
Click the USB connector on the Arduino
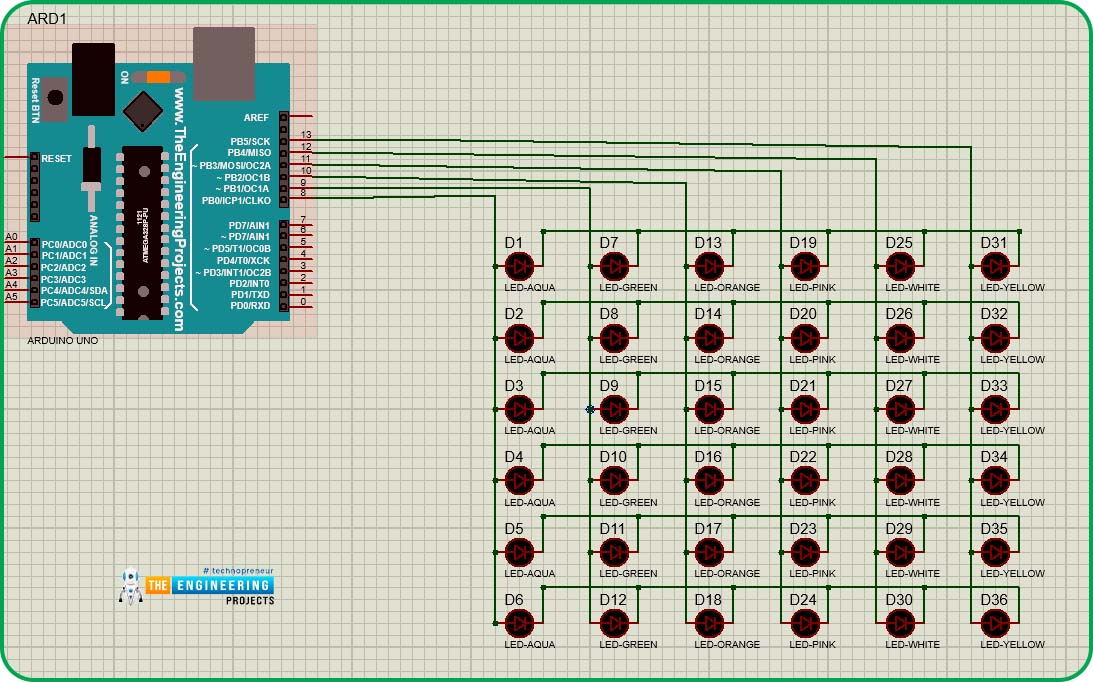tap(224, 63)
